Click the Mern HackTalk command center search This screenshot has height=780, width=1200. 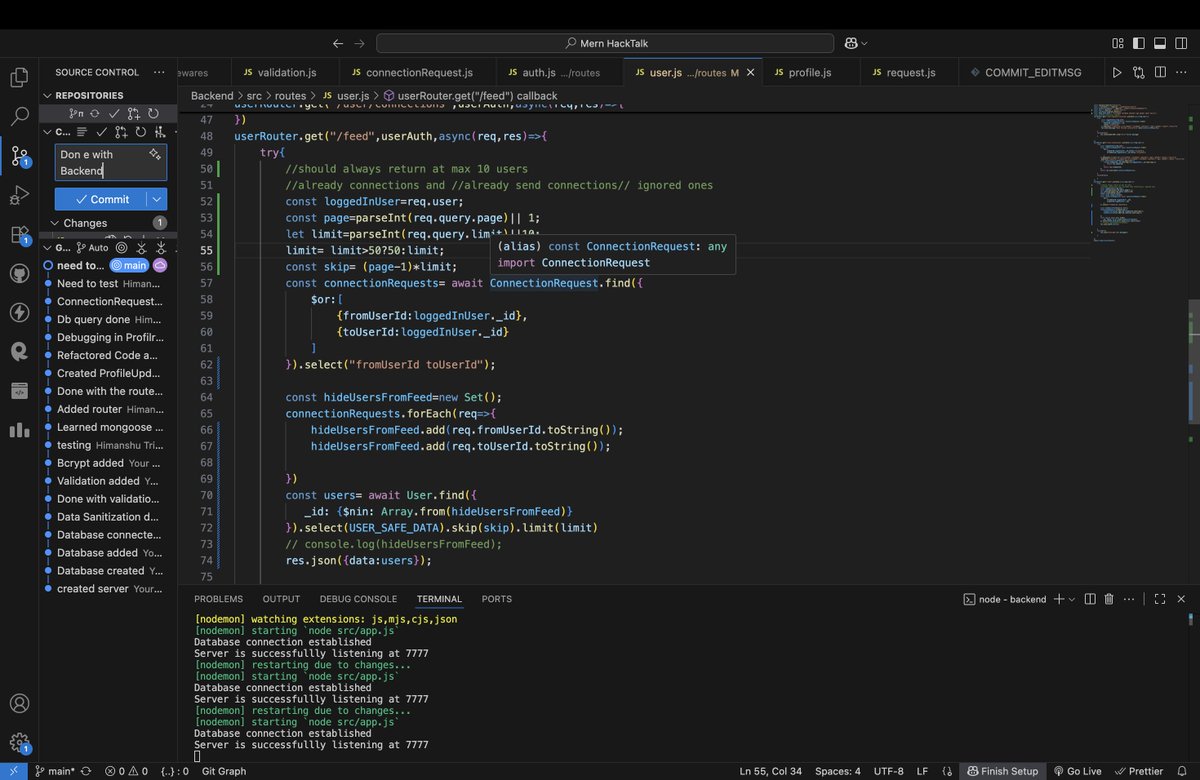pos(605,43)
